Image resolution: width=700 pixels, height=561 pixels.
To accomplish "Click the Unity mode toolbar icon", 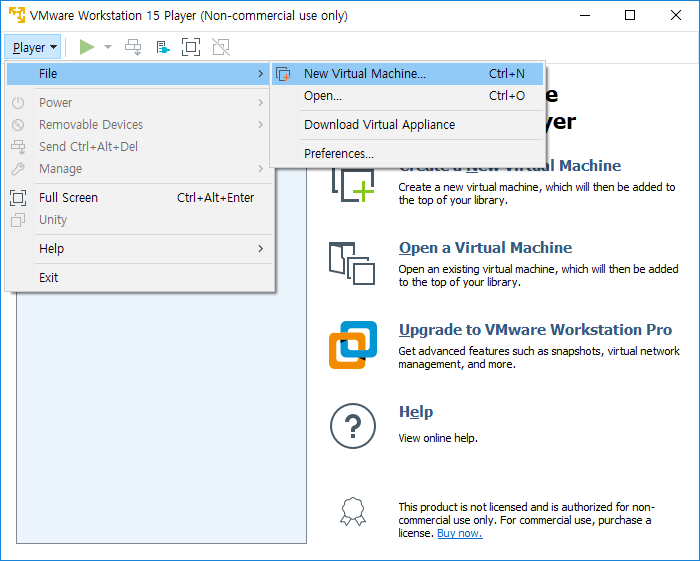I will coord(221,47).
